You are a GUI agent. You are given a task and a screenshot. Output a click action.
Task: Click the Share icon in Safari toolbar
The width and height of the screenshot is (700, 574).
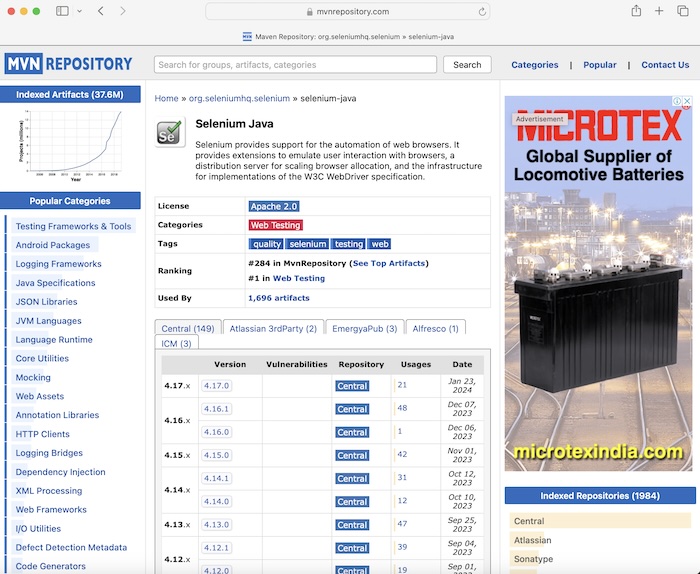[636, 11]
